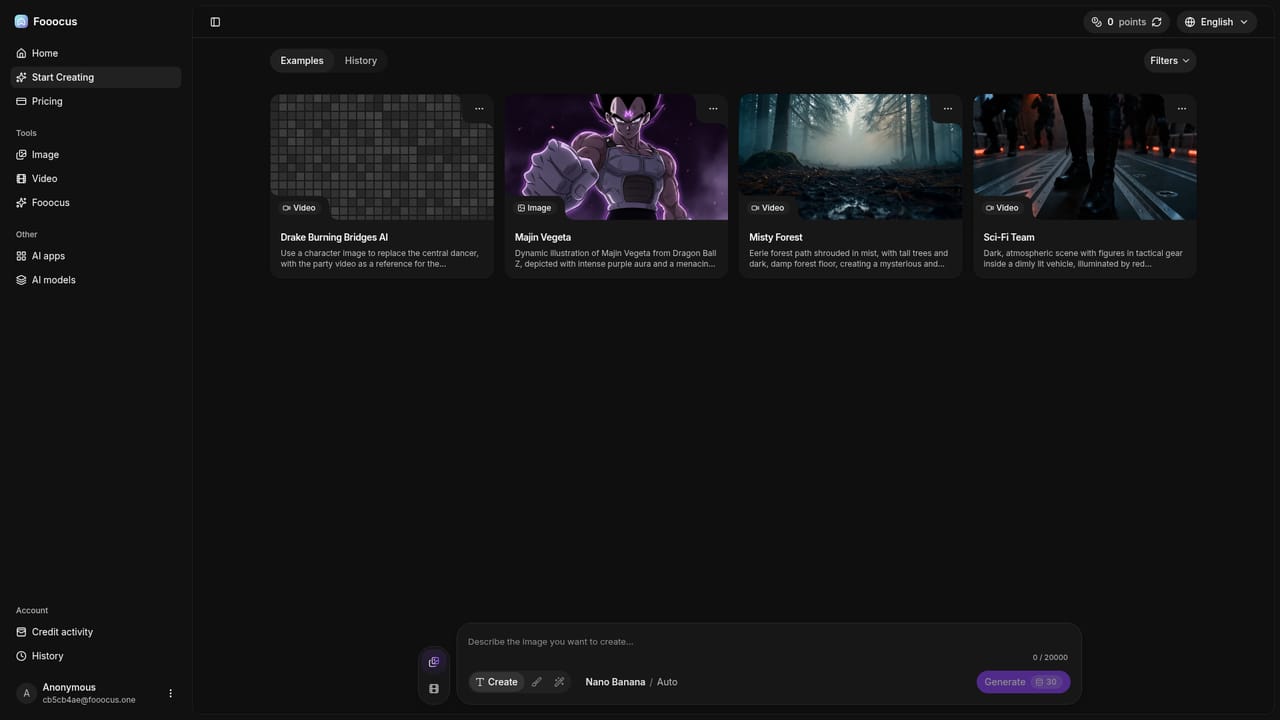This screenshot has width=1280, height=720.
Task: Select the edit pencil mode icon
Action: tap(536, 682)
